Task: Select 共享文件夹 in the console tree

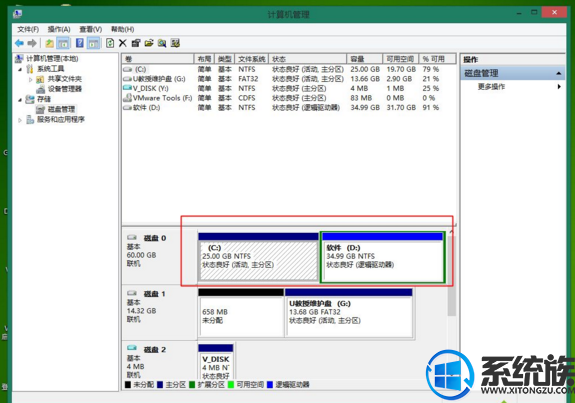Action: click(65, 79)
